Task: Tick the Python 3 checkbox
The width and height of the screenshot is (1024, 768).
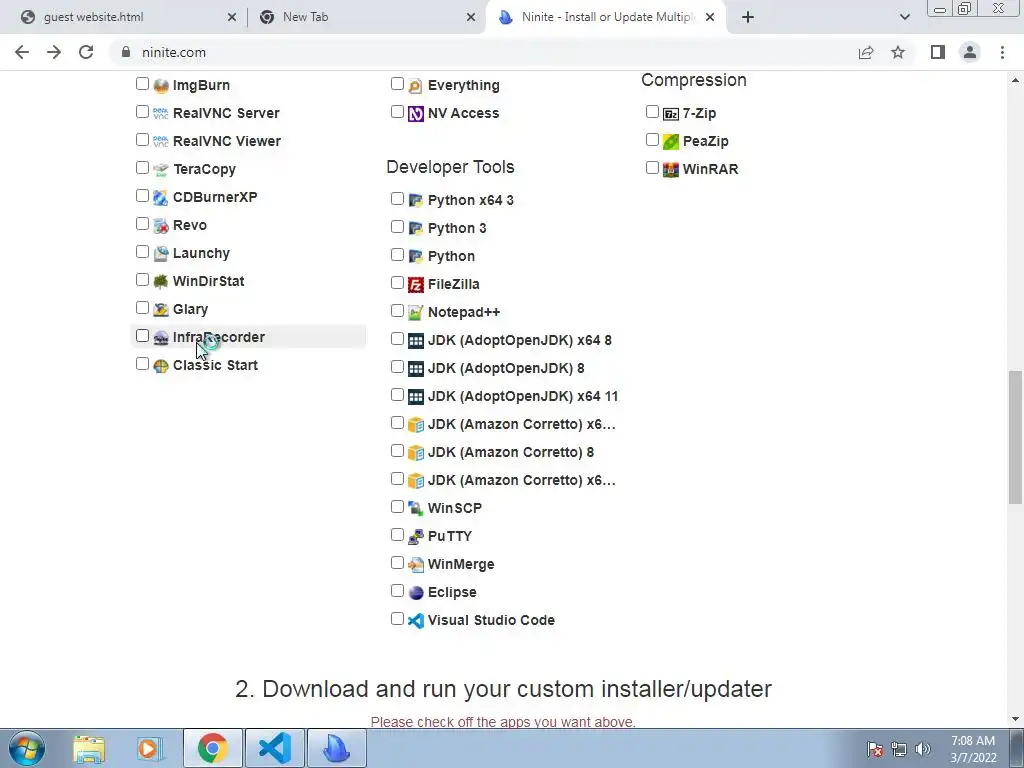Action: 397,227
